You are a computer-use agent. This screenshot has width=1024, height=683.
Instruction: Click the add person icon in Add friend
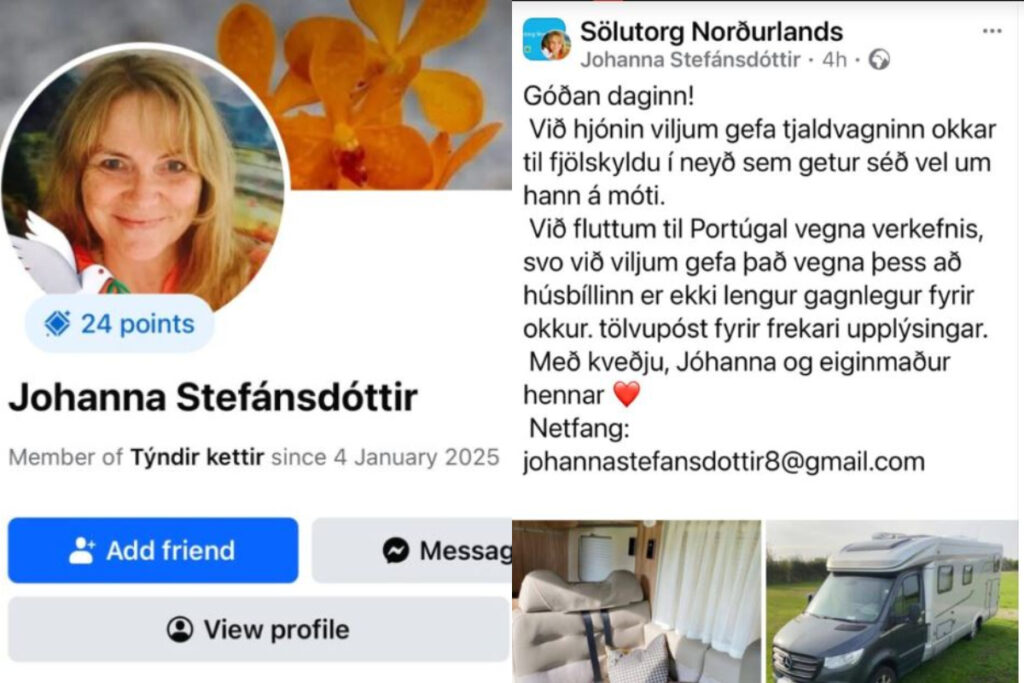[82, 550]
